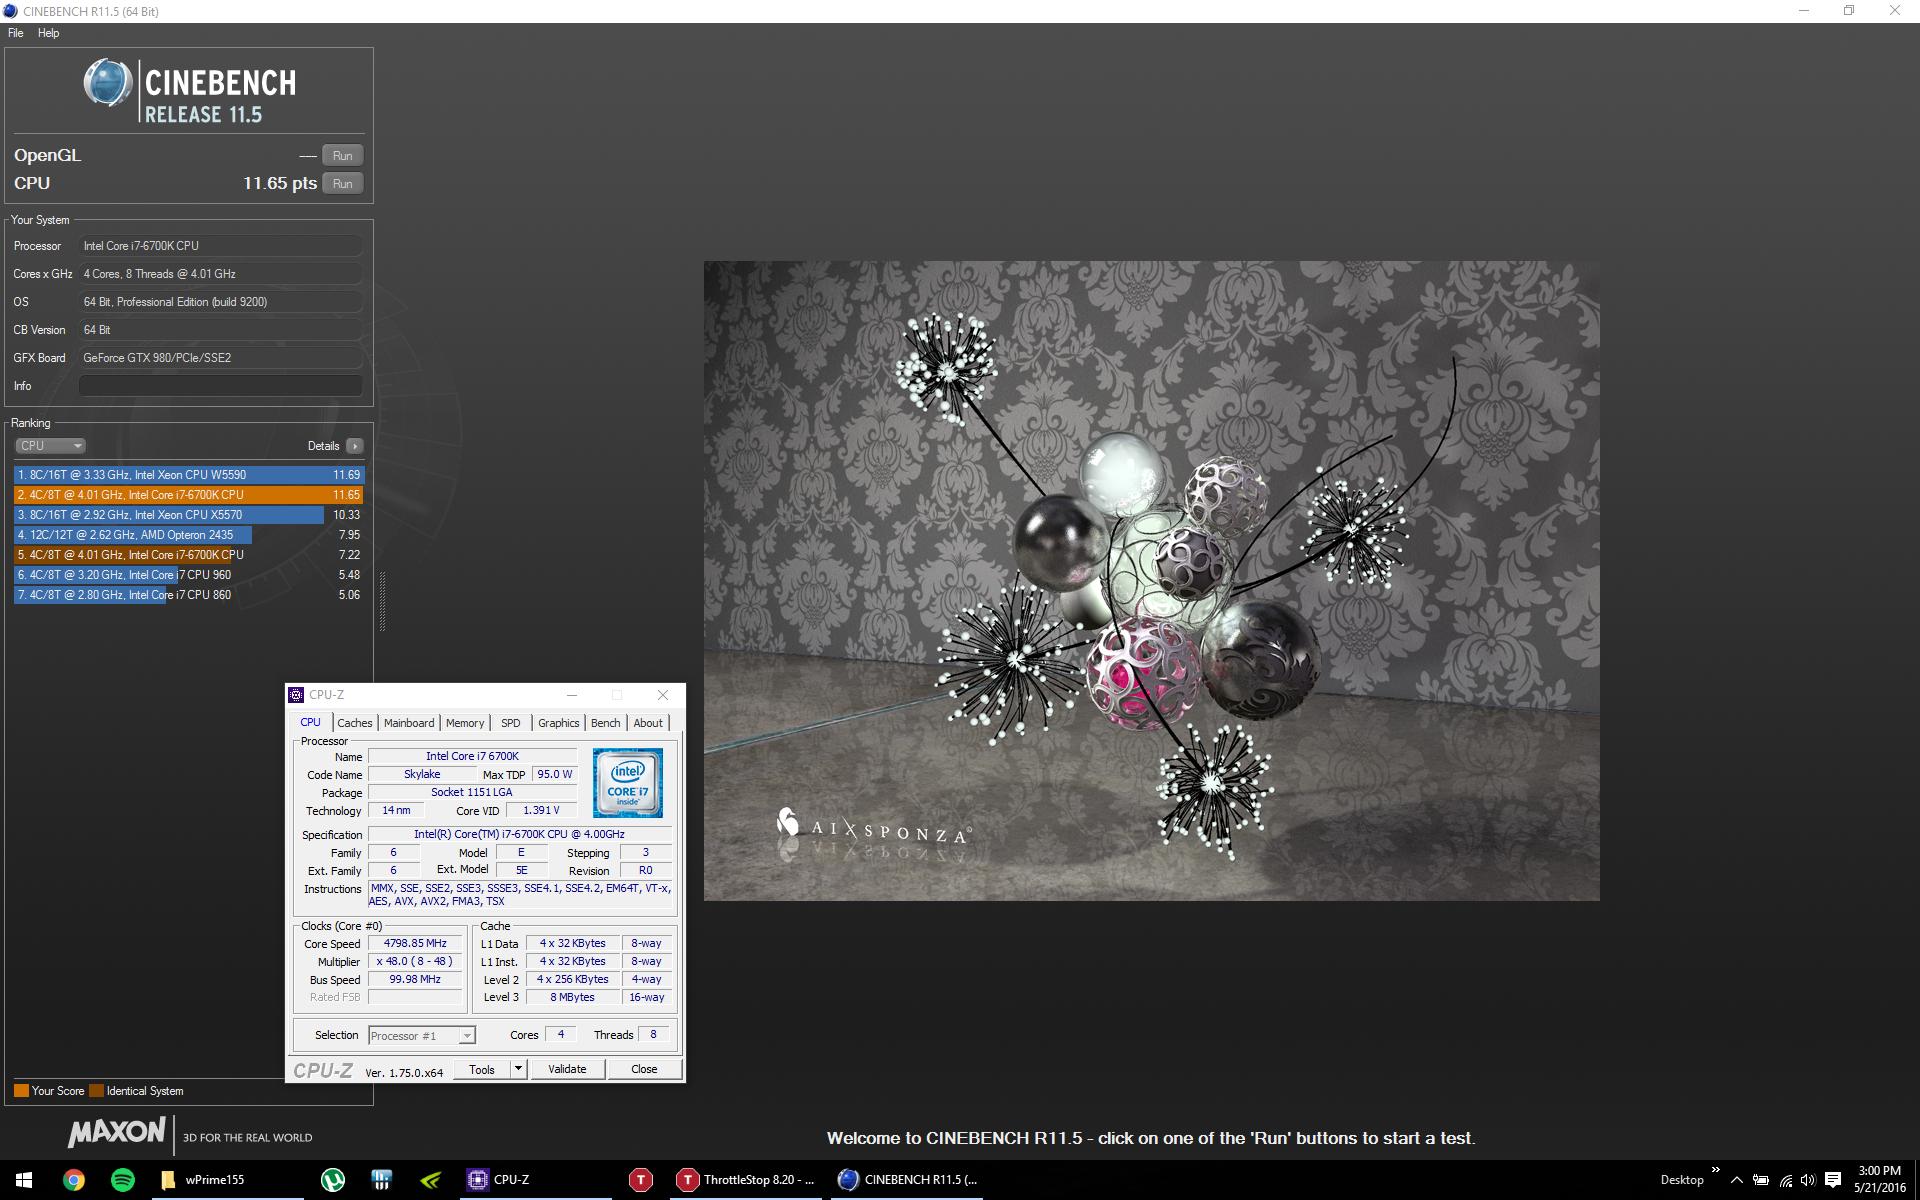Open wPrime155 folder in taskbar
This screenshot has width=1920, height=1200.
226,1180
